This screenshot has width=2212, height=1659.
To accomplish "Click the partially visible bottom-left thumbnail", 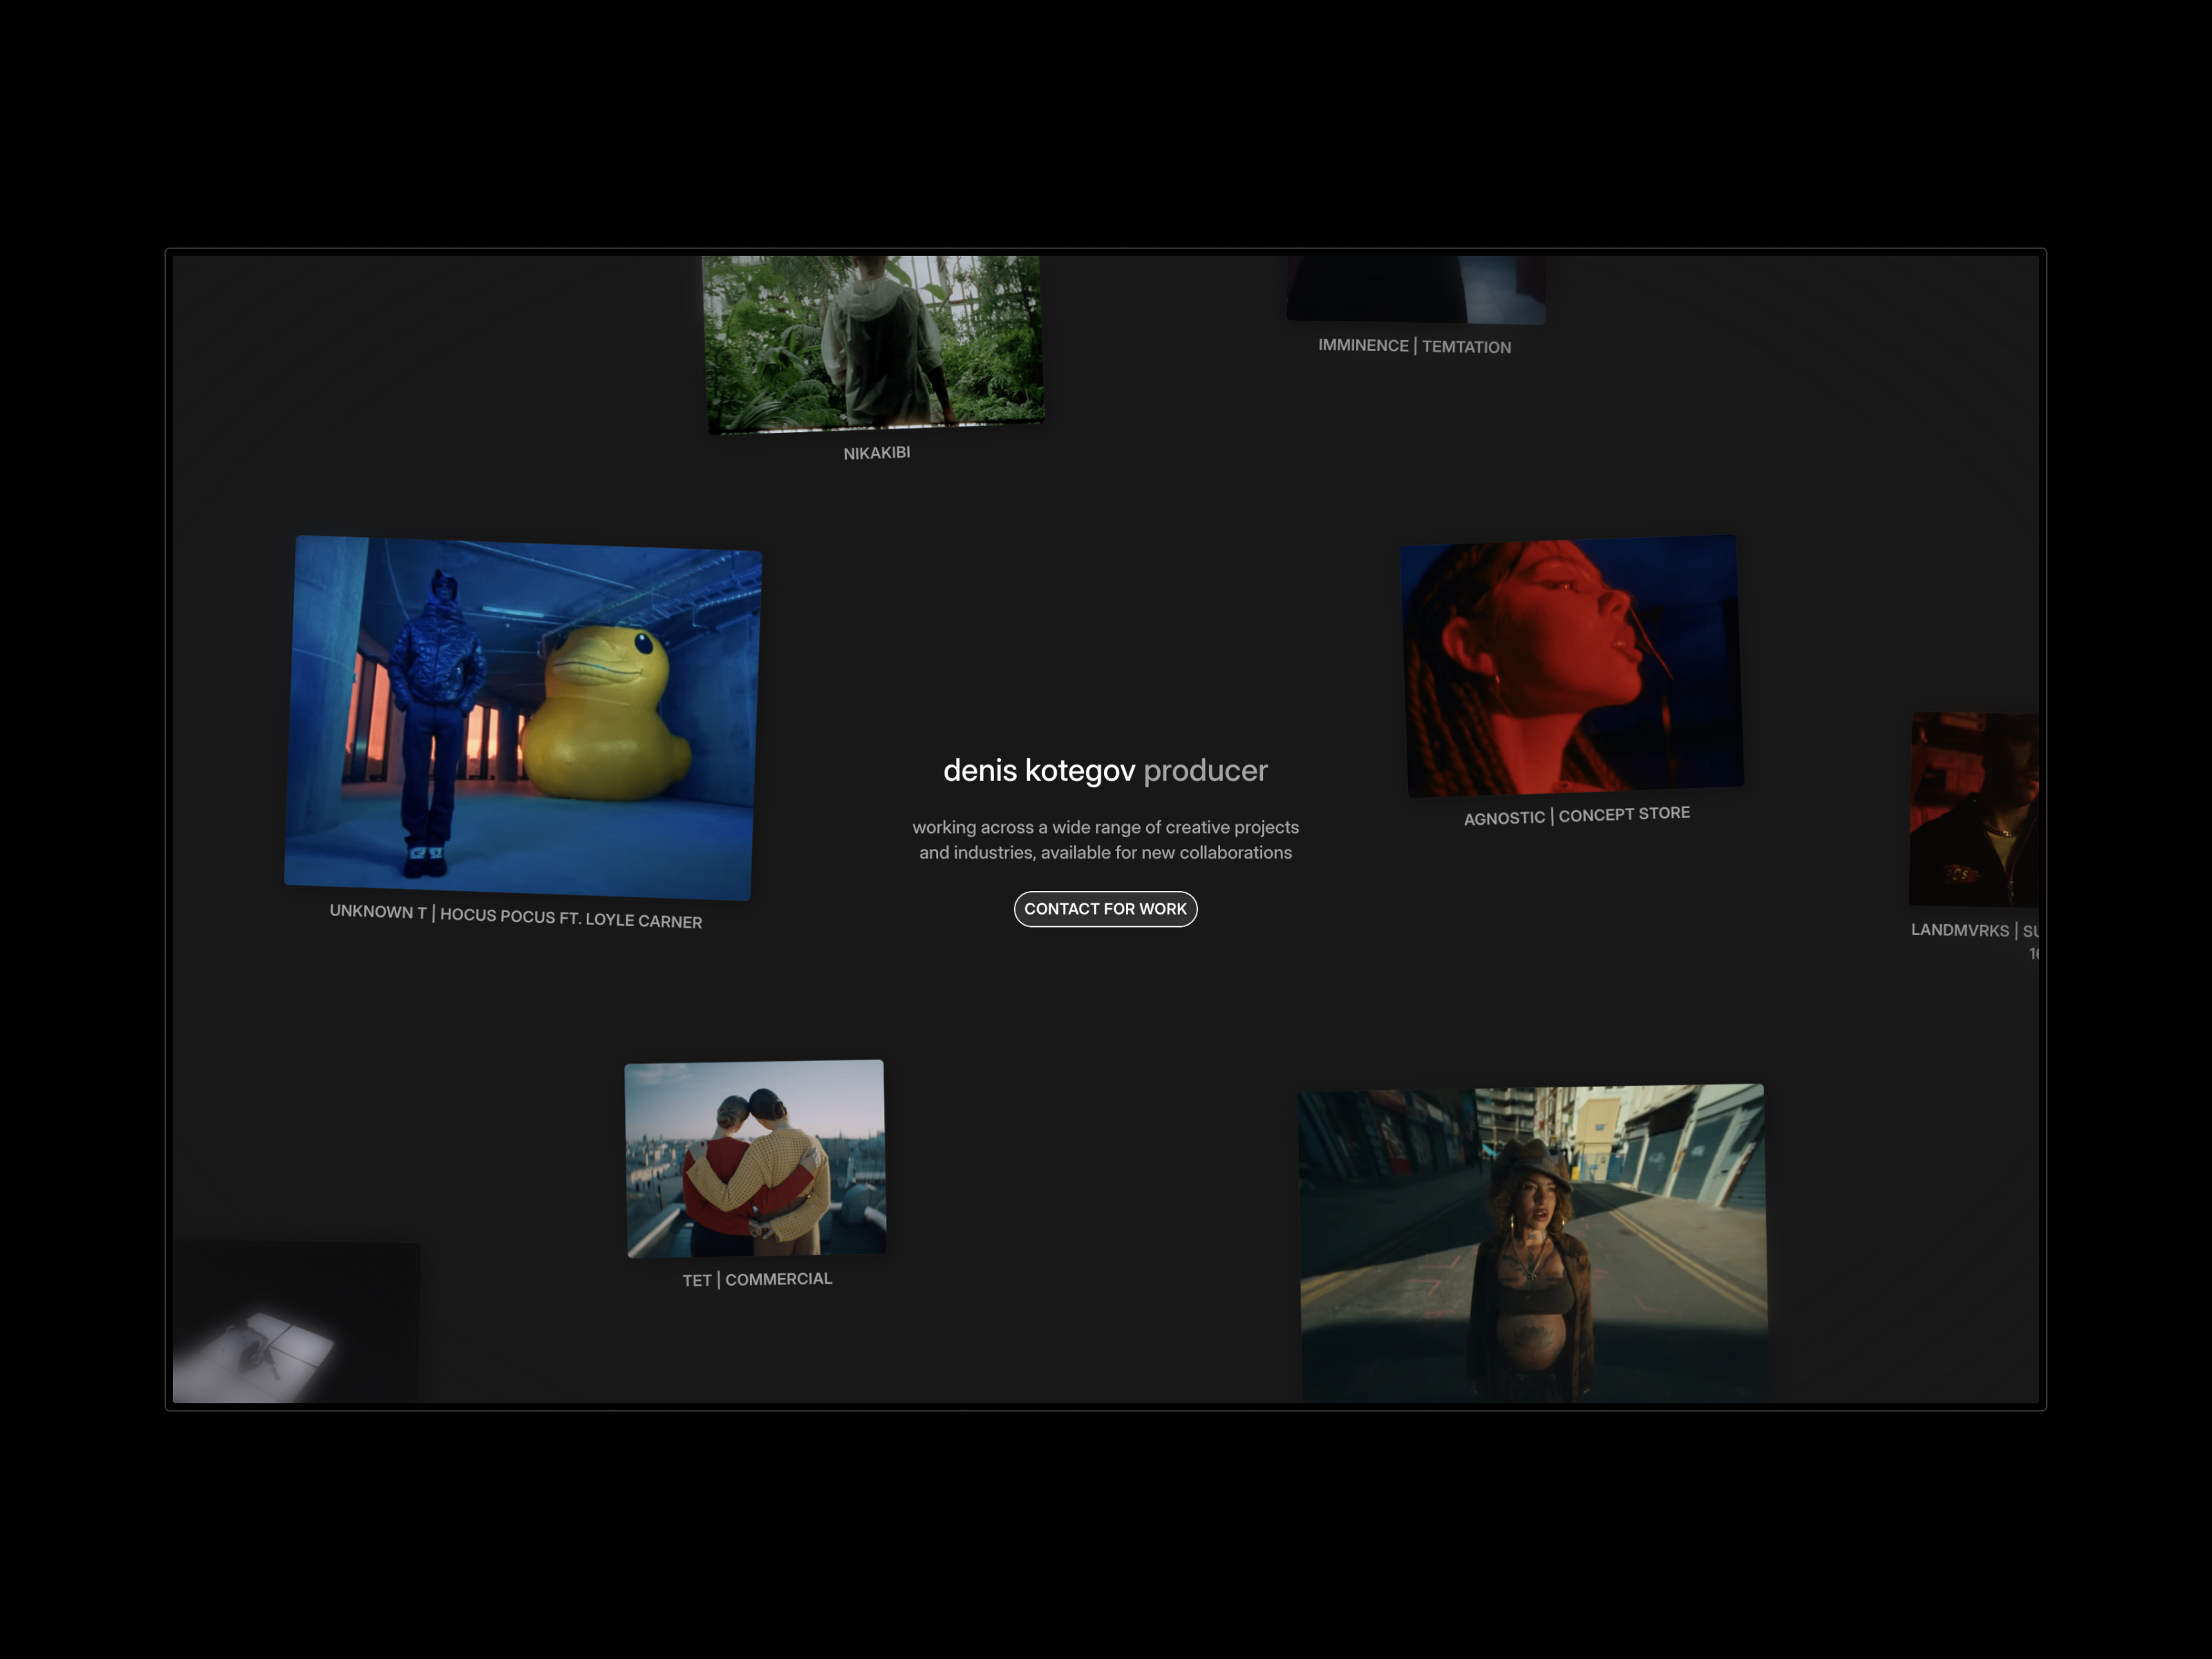I will click(295, 1320).
